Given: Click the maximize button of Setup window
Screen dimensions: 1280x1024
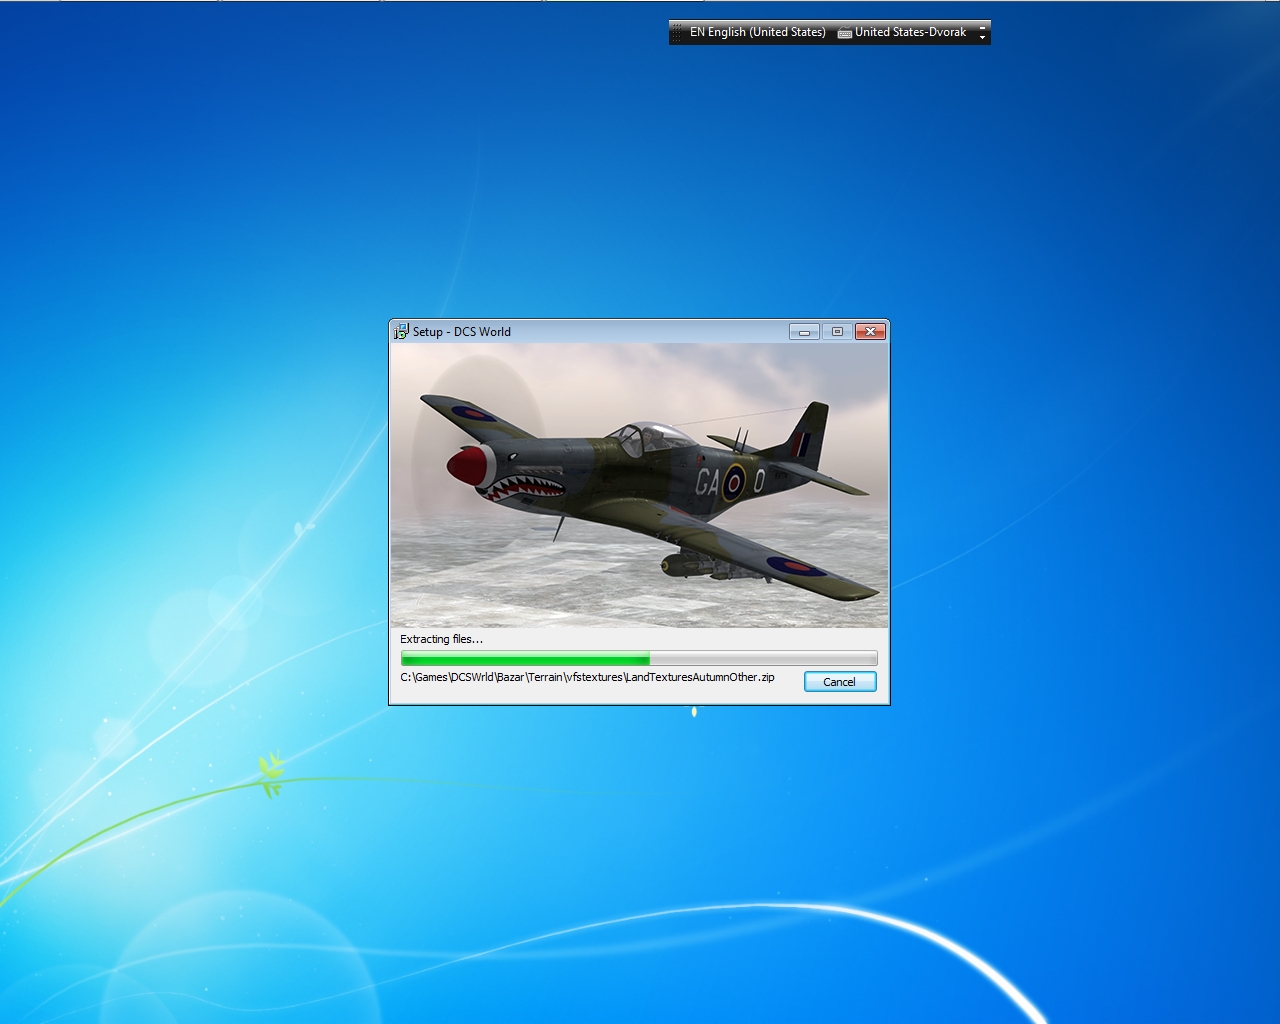Looking at the screenshot, I should (x=837, y=332).
